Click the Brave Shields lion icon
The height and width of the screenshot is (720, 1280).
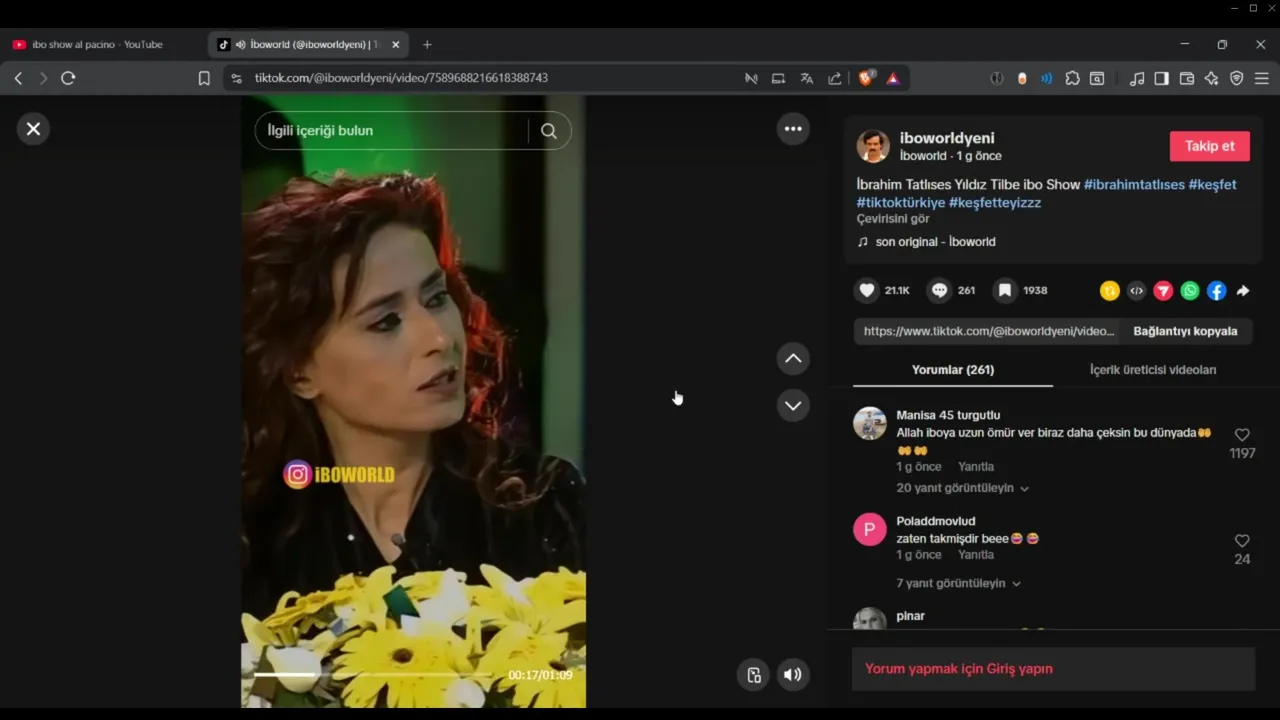coord(866,78)
